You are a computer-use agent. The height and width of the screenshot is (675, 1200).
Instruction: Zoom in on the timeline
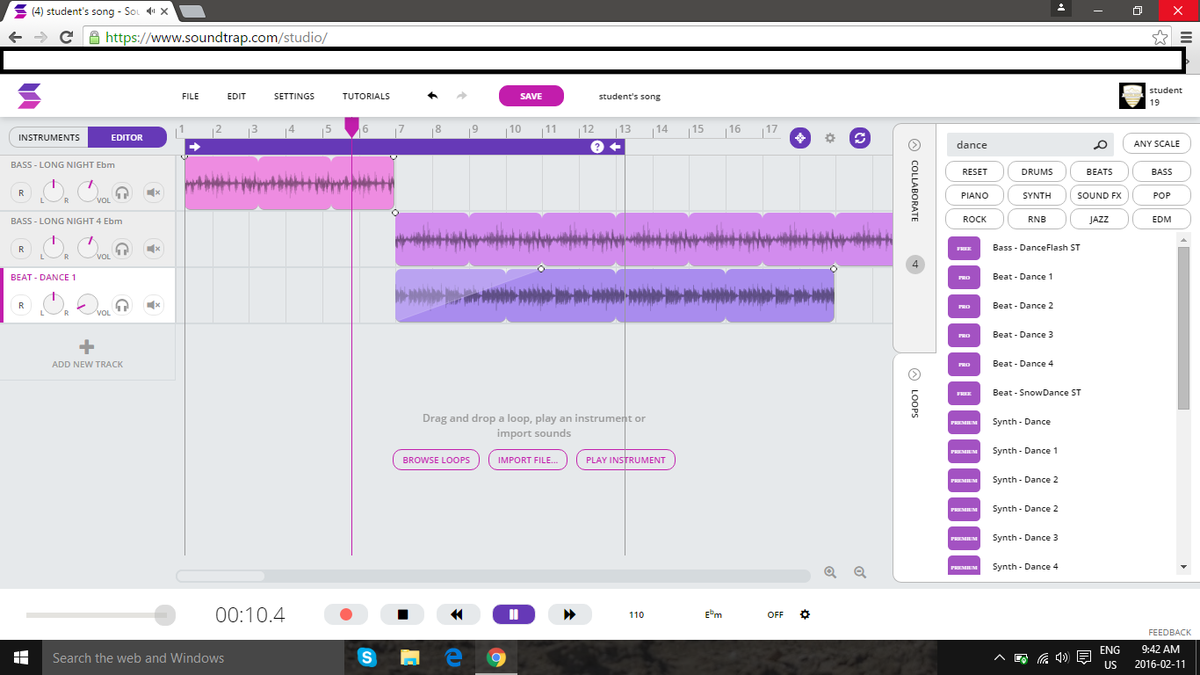pos(830,572)
